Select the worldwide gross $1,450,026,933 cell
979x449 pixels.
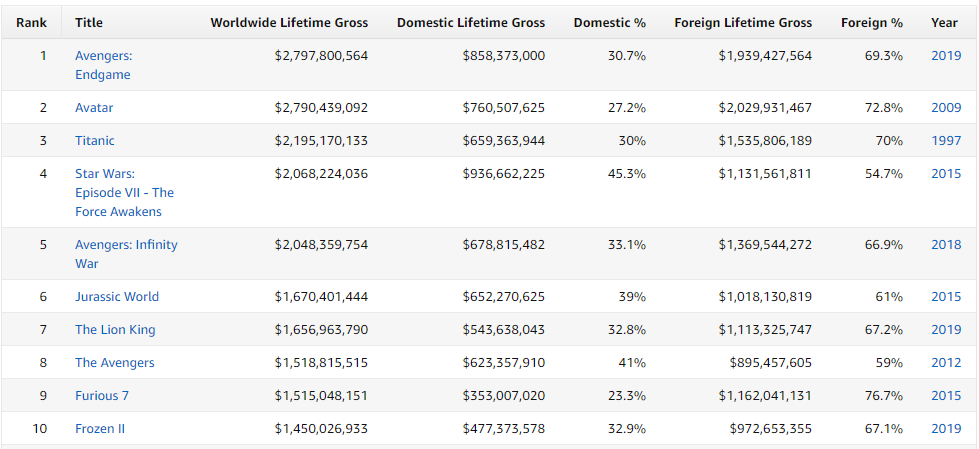click(322, 429)
